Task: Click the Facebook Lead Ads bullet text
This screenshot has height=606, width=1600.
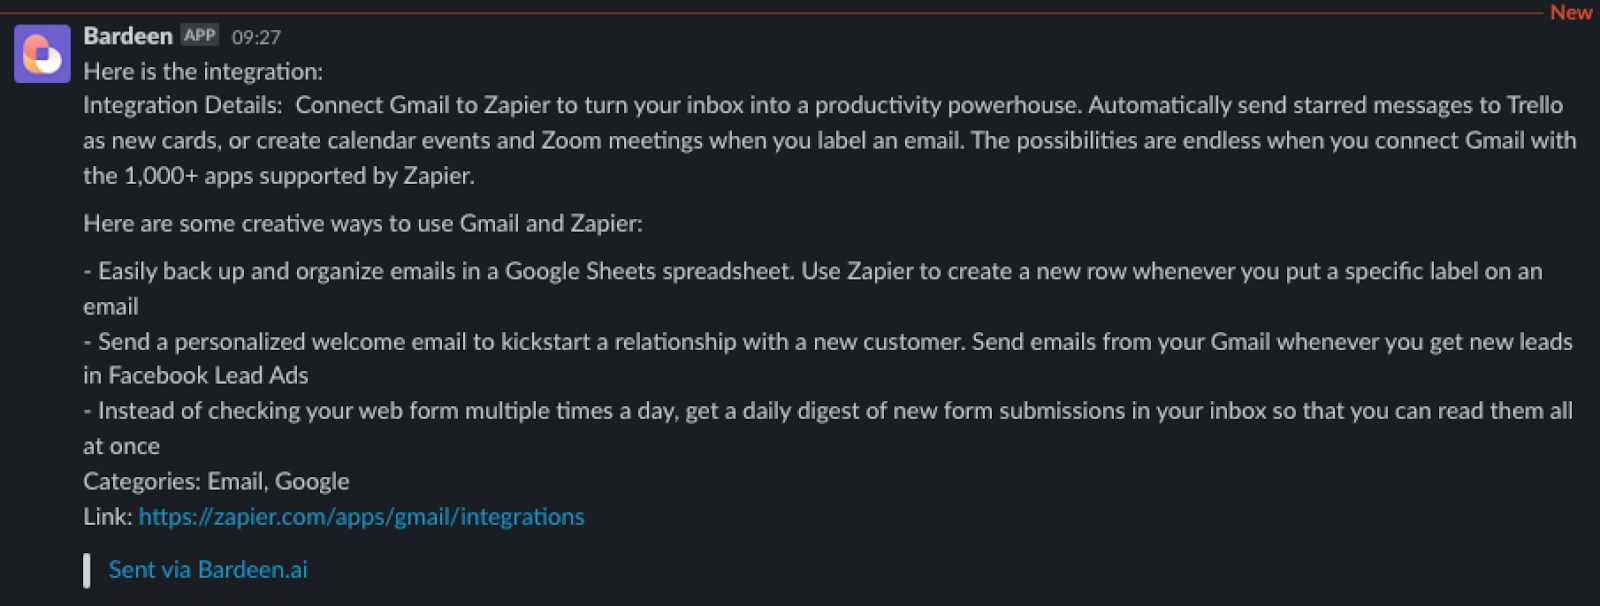Action: point(828,359)
